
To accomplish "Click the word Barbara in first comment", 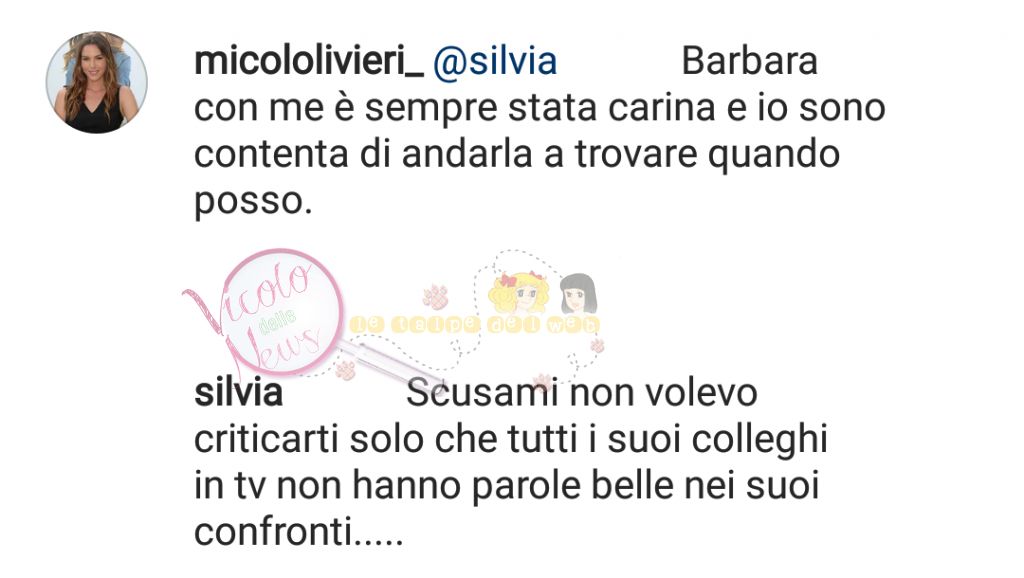I will pyautogui.click(x=749, y=61).
